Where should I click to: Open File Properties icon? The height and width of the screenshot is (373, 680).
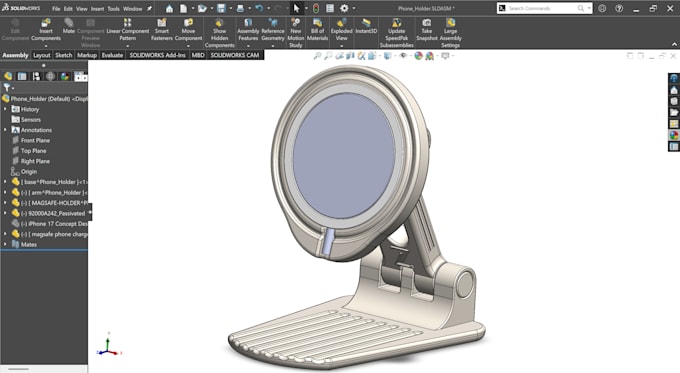pos(330,8)
